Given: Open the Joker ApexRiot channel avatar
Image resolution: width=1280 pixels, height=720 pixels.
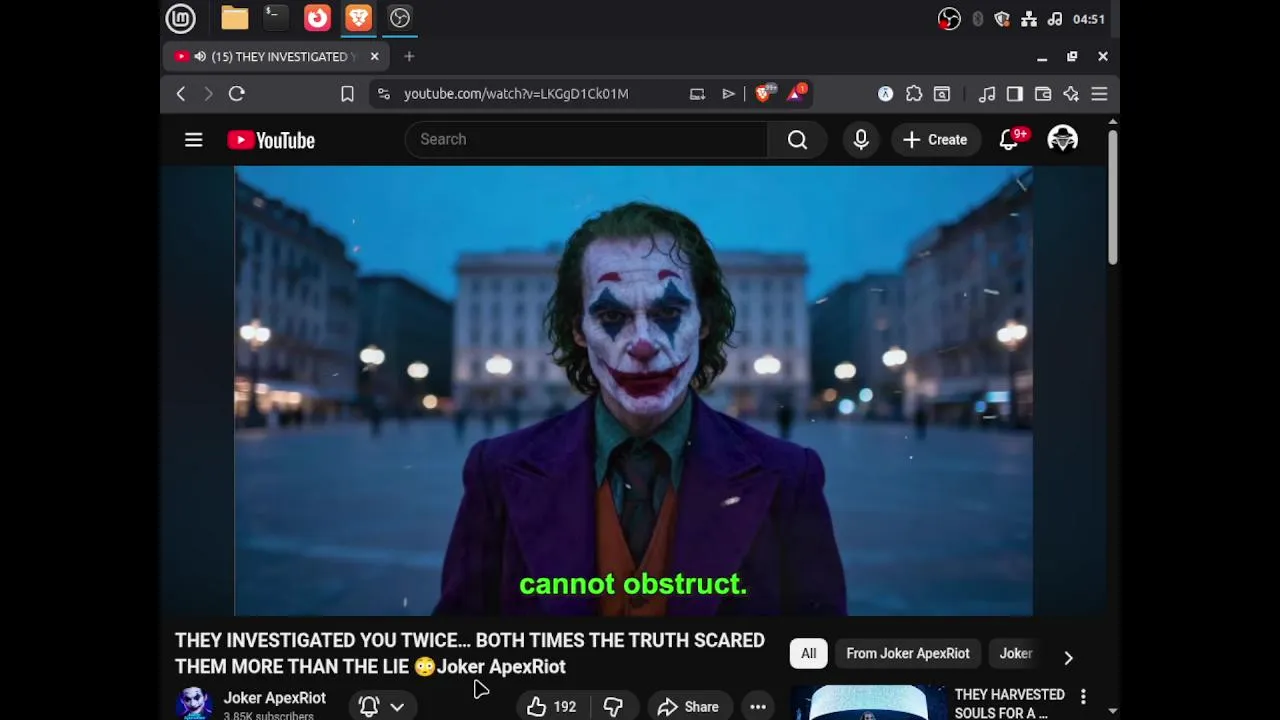Looking at the screenshot, I should pyautogui.click(x=194, y=704).
